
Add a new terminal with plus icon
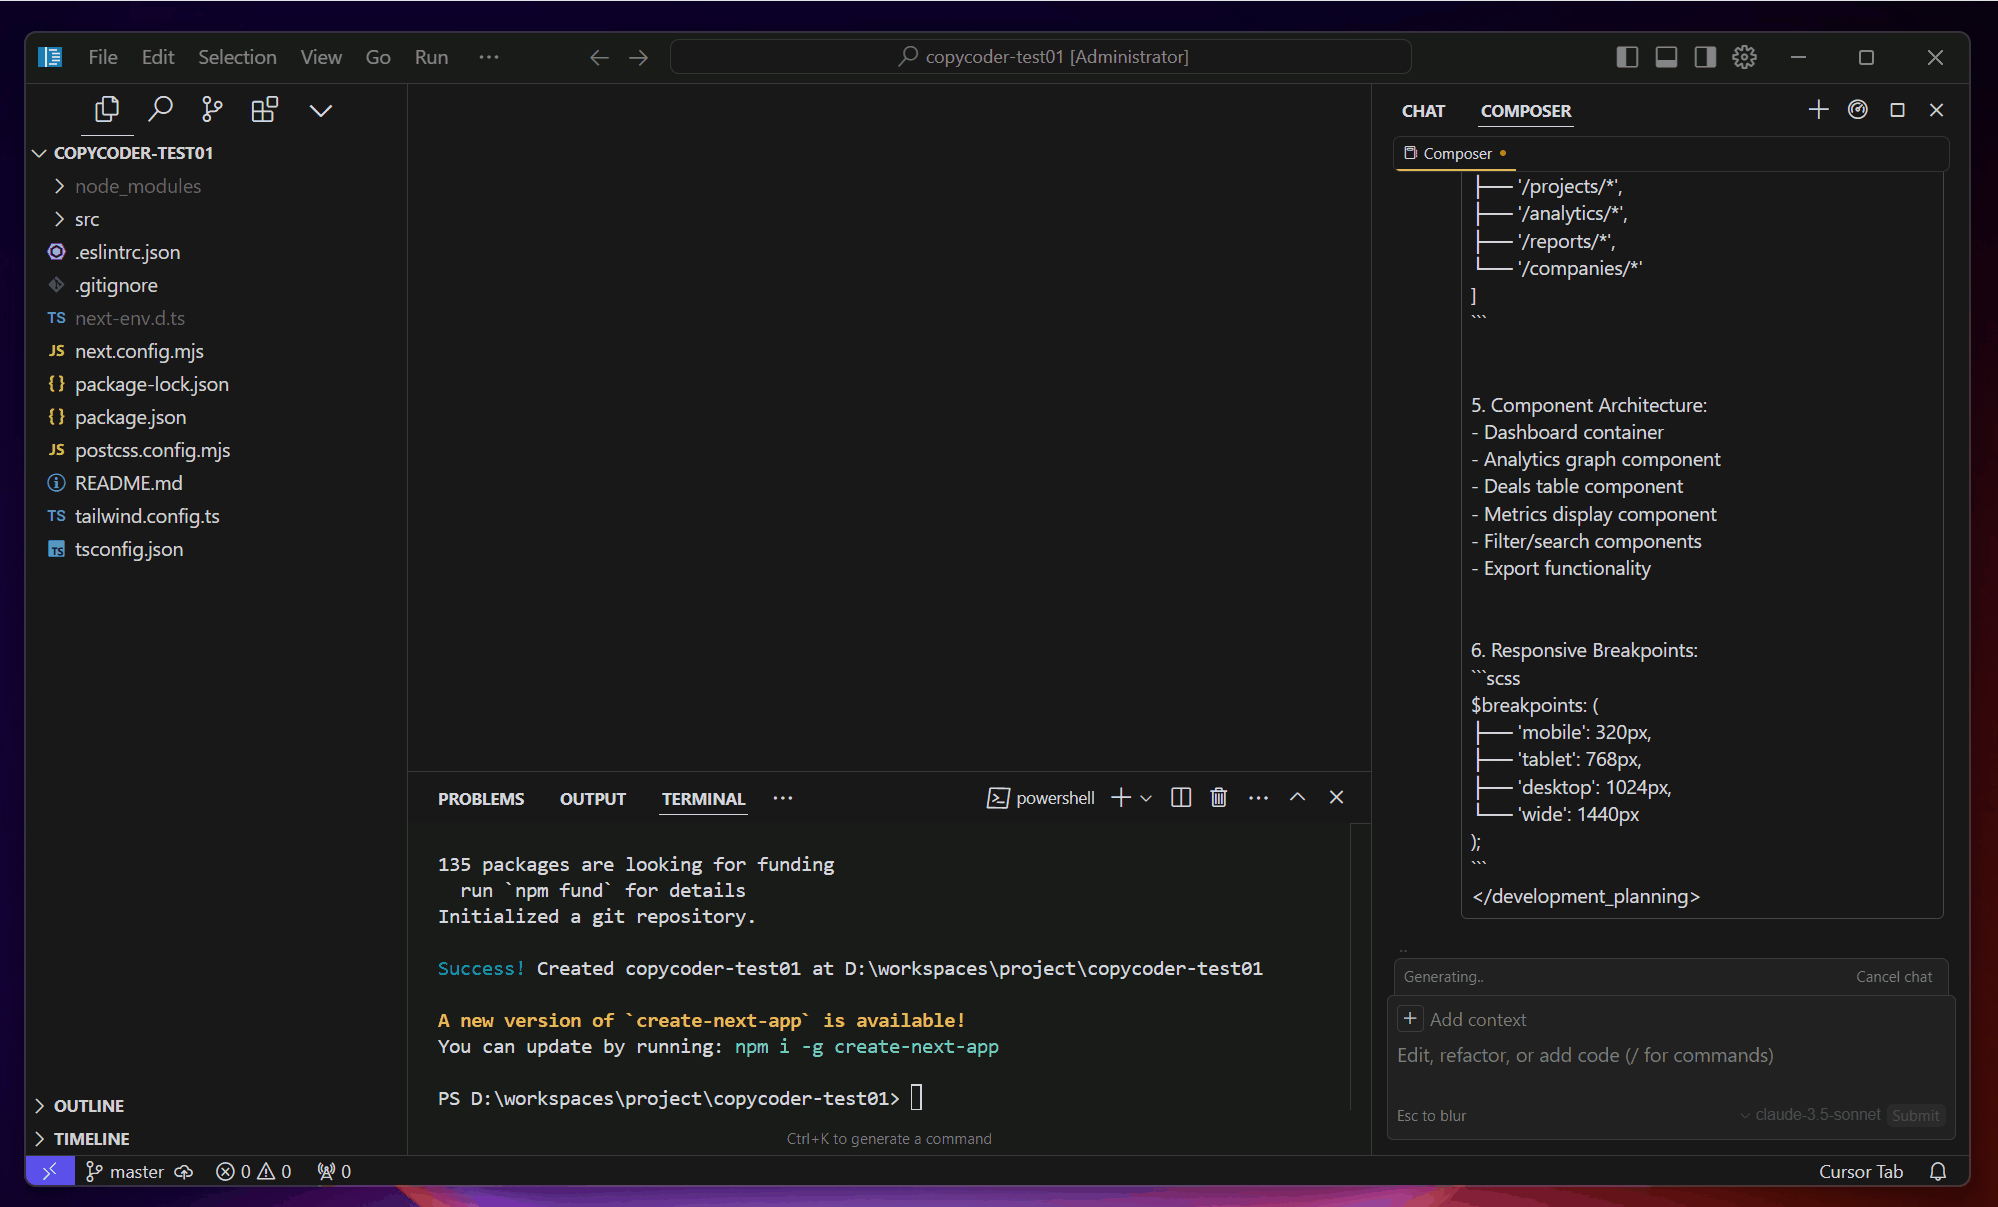pyautogui.click(x=1121, y=797)
